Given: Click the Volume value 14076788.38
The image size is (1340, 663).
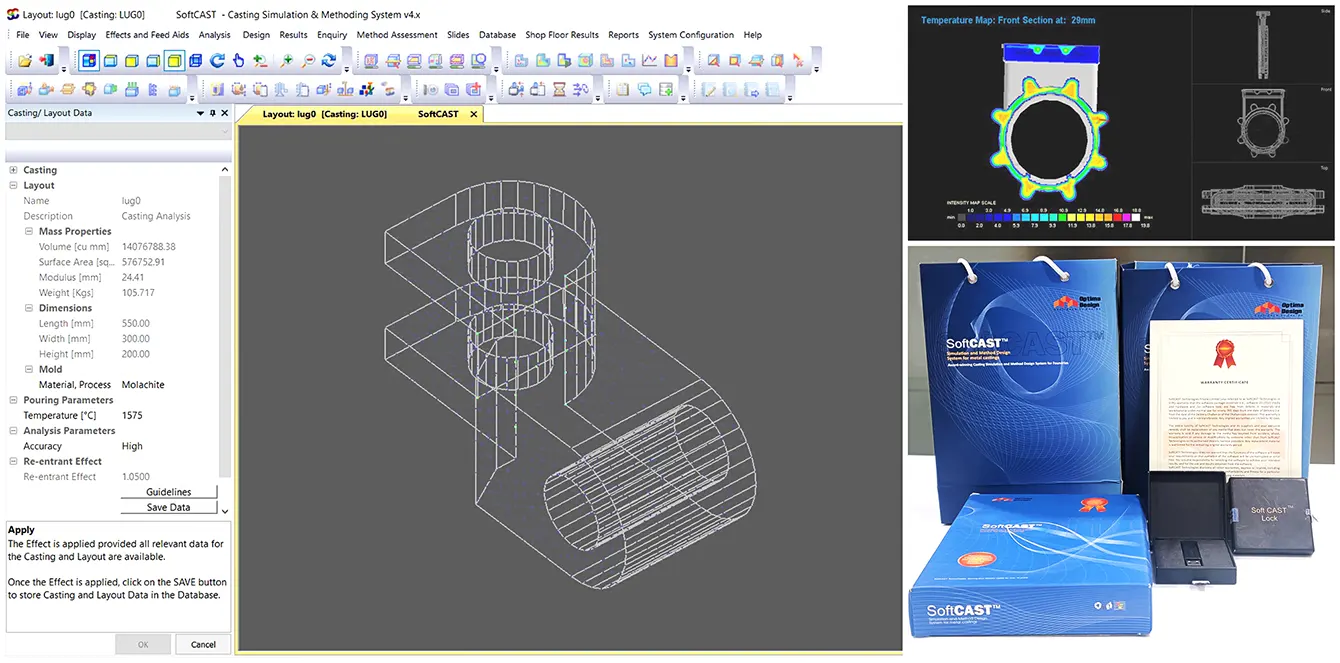Looking at the screenshot, I should (148, 247).
